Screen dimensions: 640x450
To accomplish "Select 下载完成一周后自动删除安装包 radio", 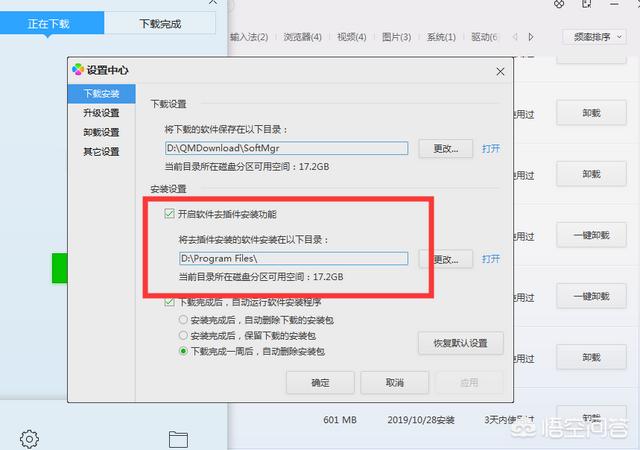I will tap(183, 351).
